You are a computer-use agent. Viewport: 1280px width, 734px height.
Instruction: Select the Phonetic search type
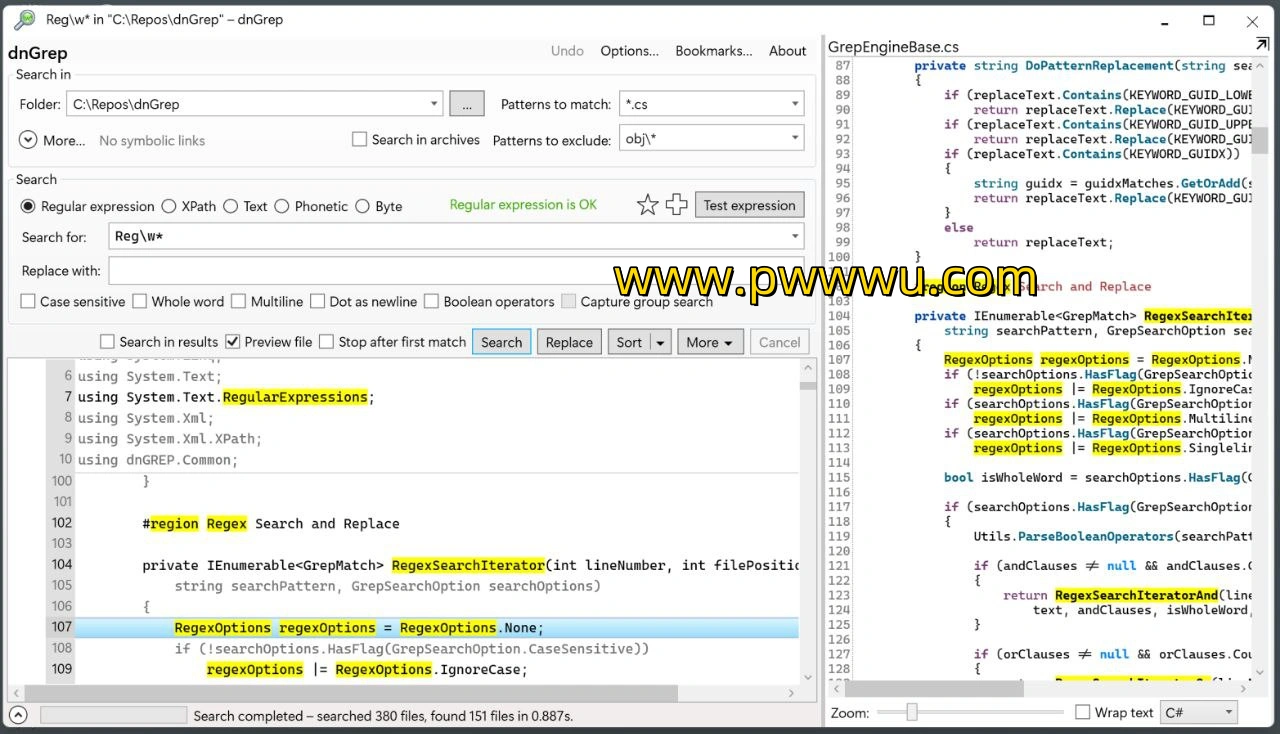pos(282,206)
